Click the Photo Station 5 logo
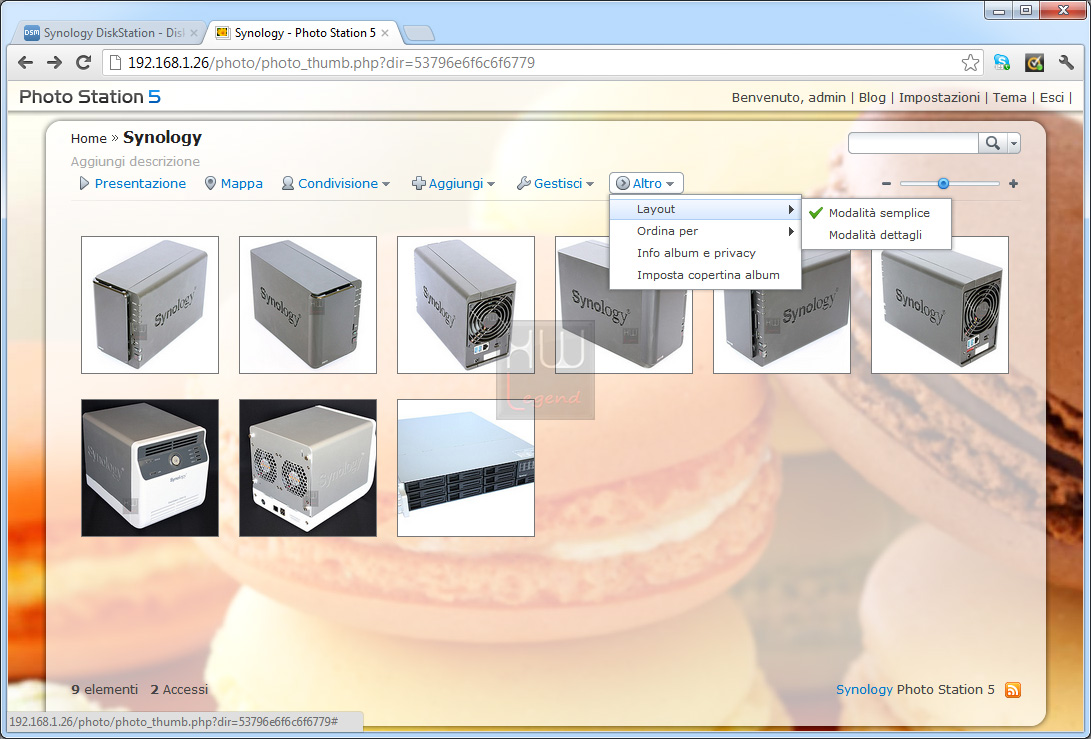 (x=90, y=97)
